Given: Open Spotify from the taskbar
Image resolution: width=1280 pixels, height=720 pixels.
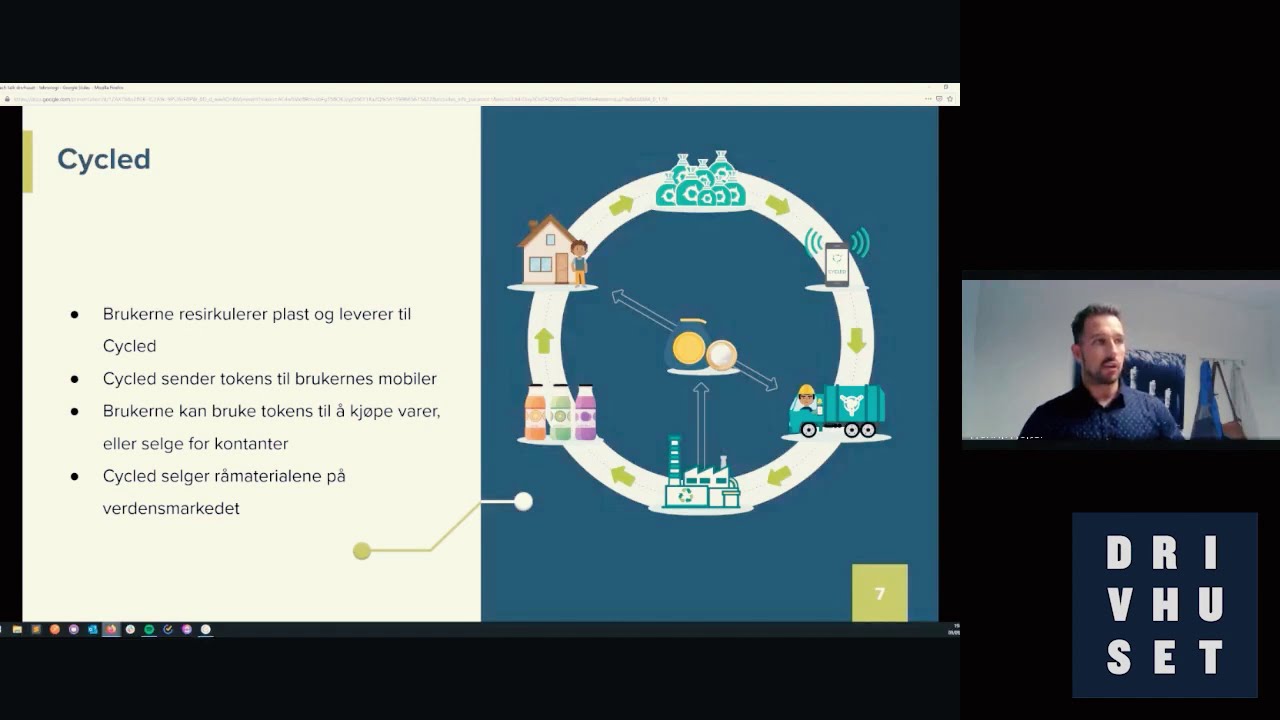Looking at the screenshot, I should tap(149, 629).
